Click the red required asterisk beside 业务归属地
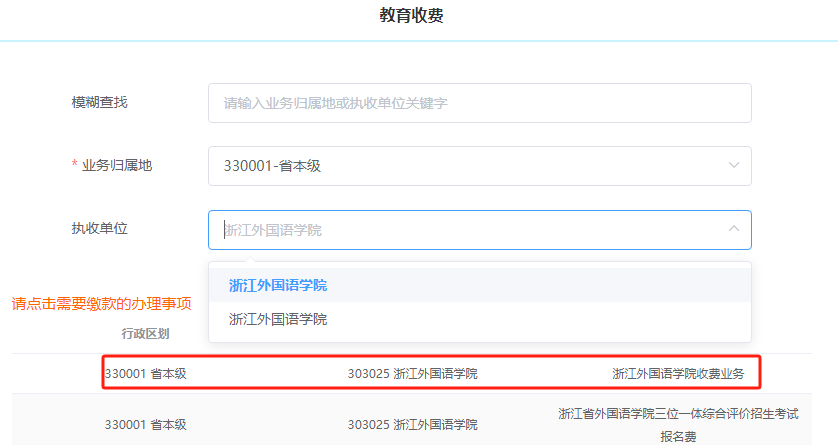Image resolution: width=838 pixels, height=445 pixels. point(74,166)
